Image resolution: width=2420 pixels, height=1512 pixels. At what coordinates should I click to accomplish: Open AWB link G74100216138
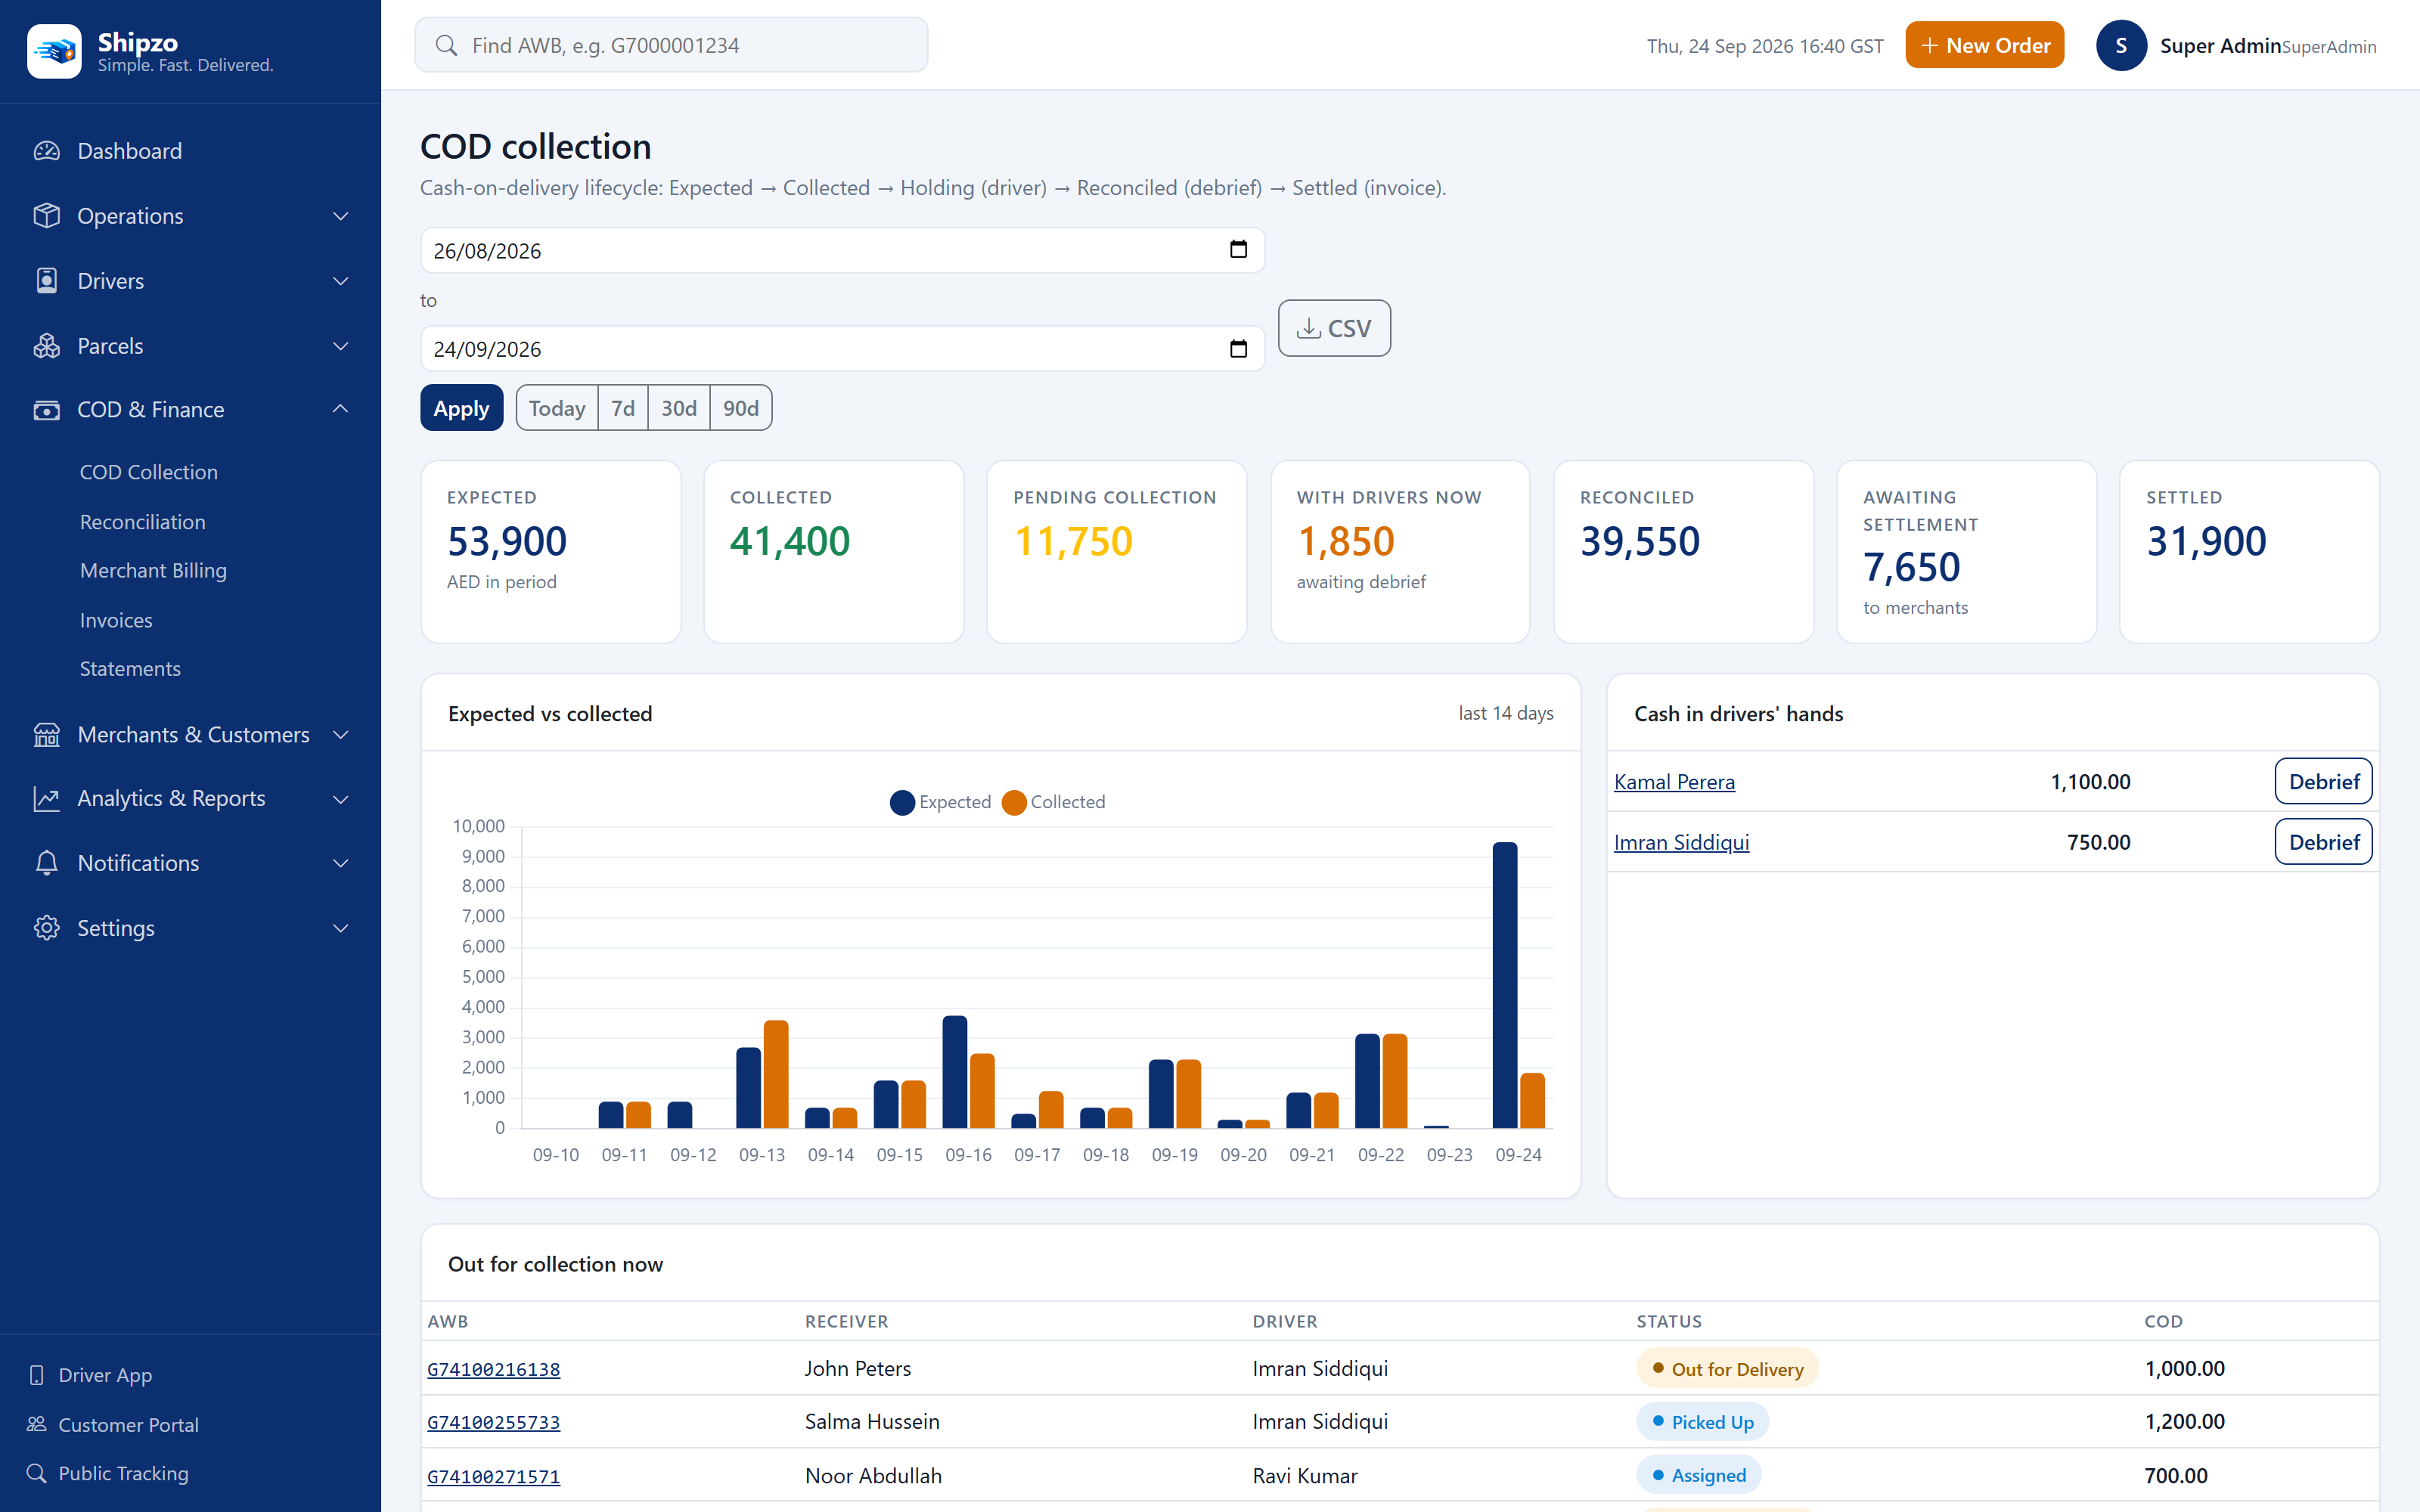pyautogui.click(x=493, y=1369)
